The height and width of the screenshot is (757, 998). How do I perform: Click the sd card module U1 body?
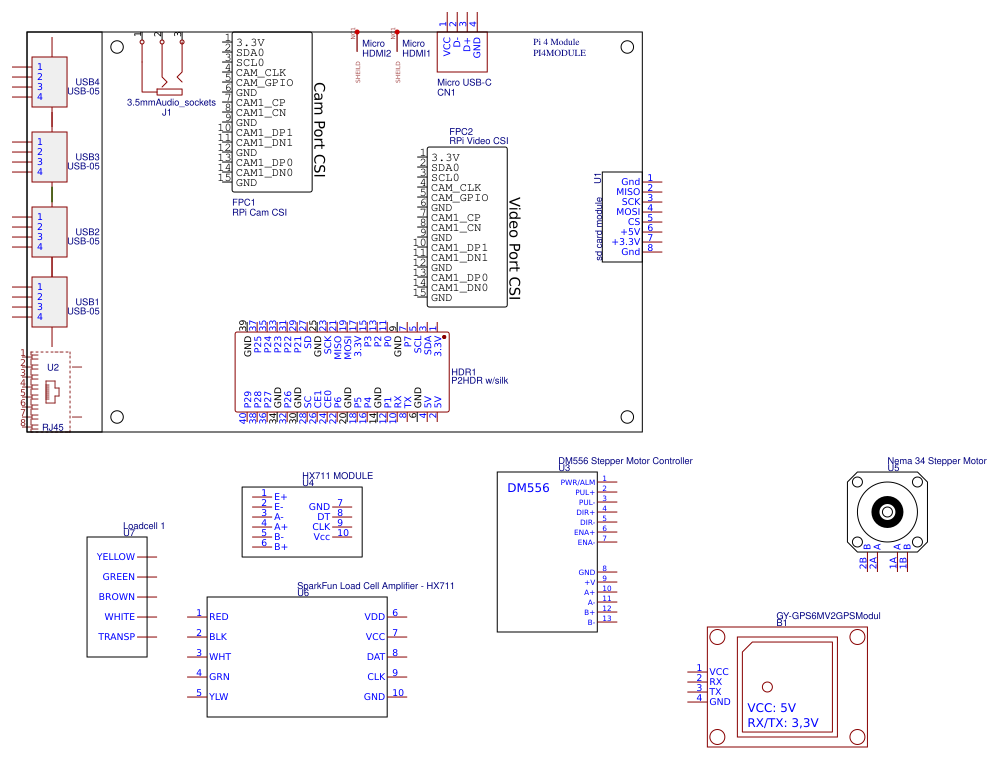[x=622, y=216]
